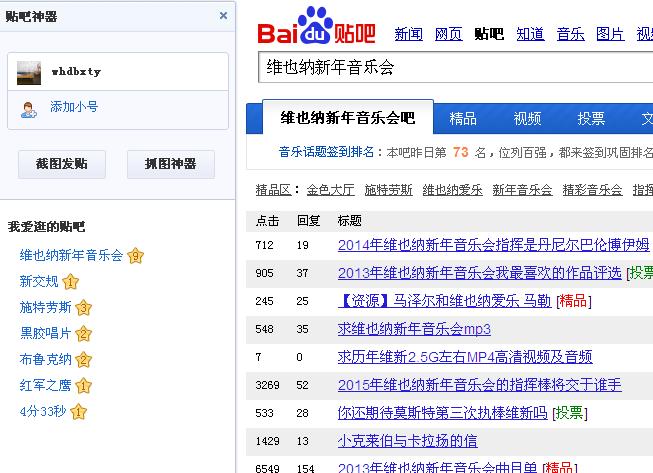Open the 新交规 bar link
This screenshot has height=473, width=653.
click(39, 281)
